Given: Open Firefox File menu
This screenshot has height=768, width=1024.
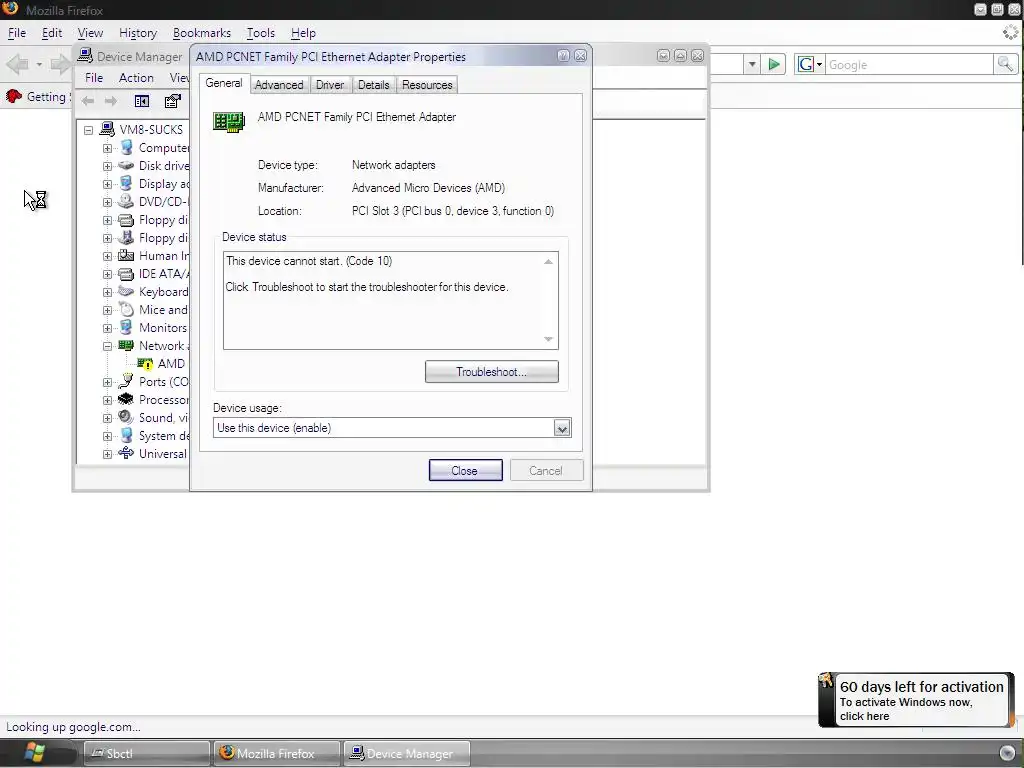Looking at the screenshot, I should [x=17, y=33].
